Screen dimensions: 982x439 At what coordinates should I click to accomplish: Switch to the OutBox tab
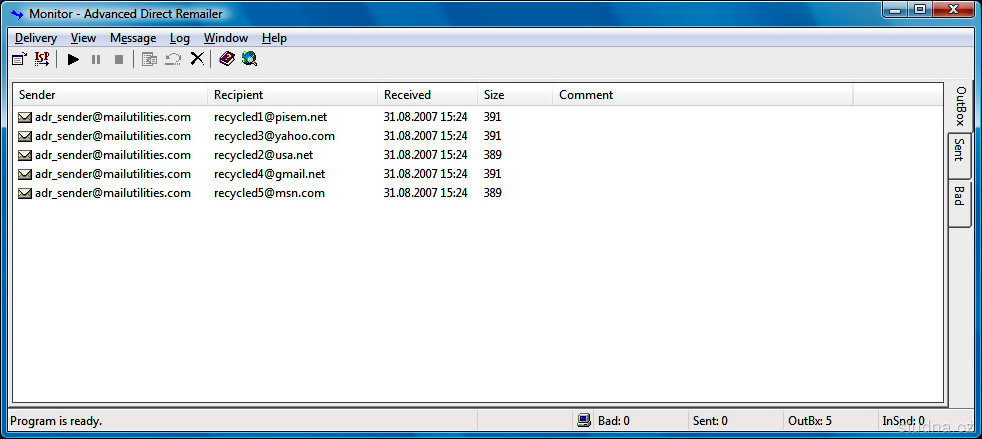961,106
